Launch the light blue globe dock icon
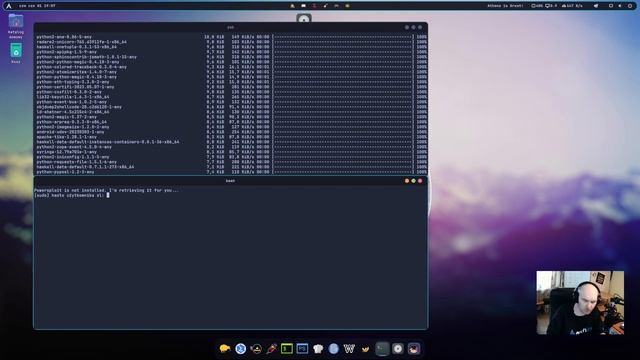Viewport: 640px width, 360px height. click(333, 349)
